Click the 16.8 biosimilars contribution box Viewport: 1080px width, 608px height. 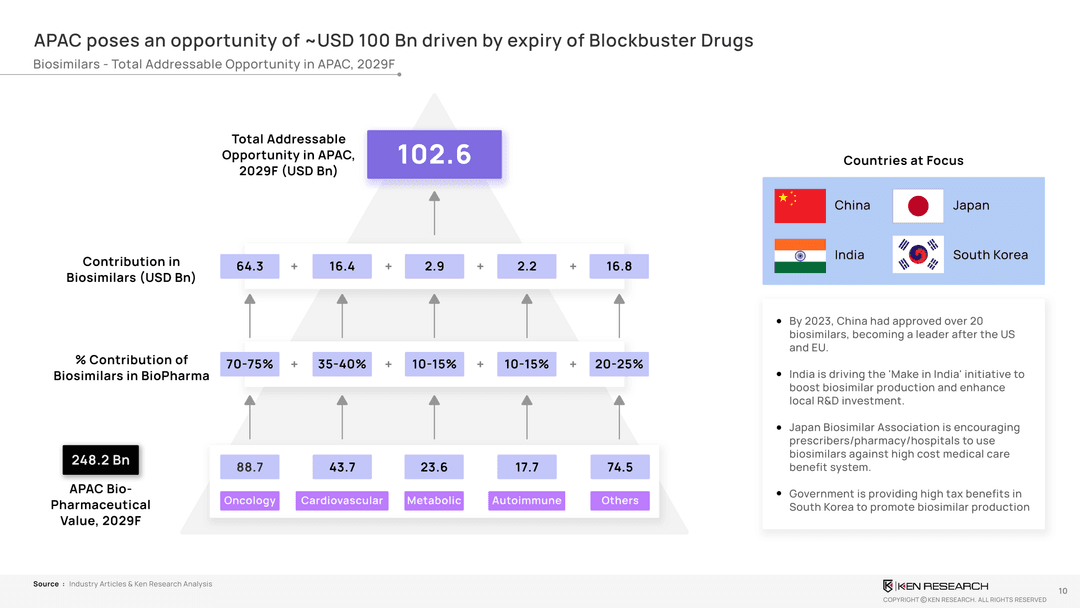[x=620, y=266]
